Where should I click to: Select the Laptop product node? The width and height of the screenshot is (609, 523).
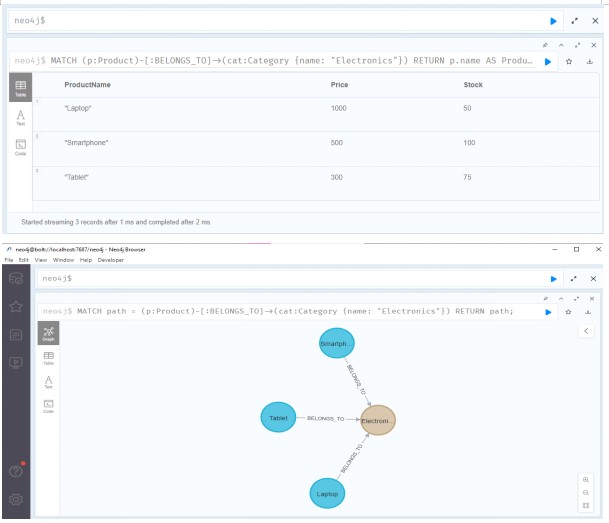coord(330,493)
